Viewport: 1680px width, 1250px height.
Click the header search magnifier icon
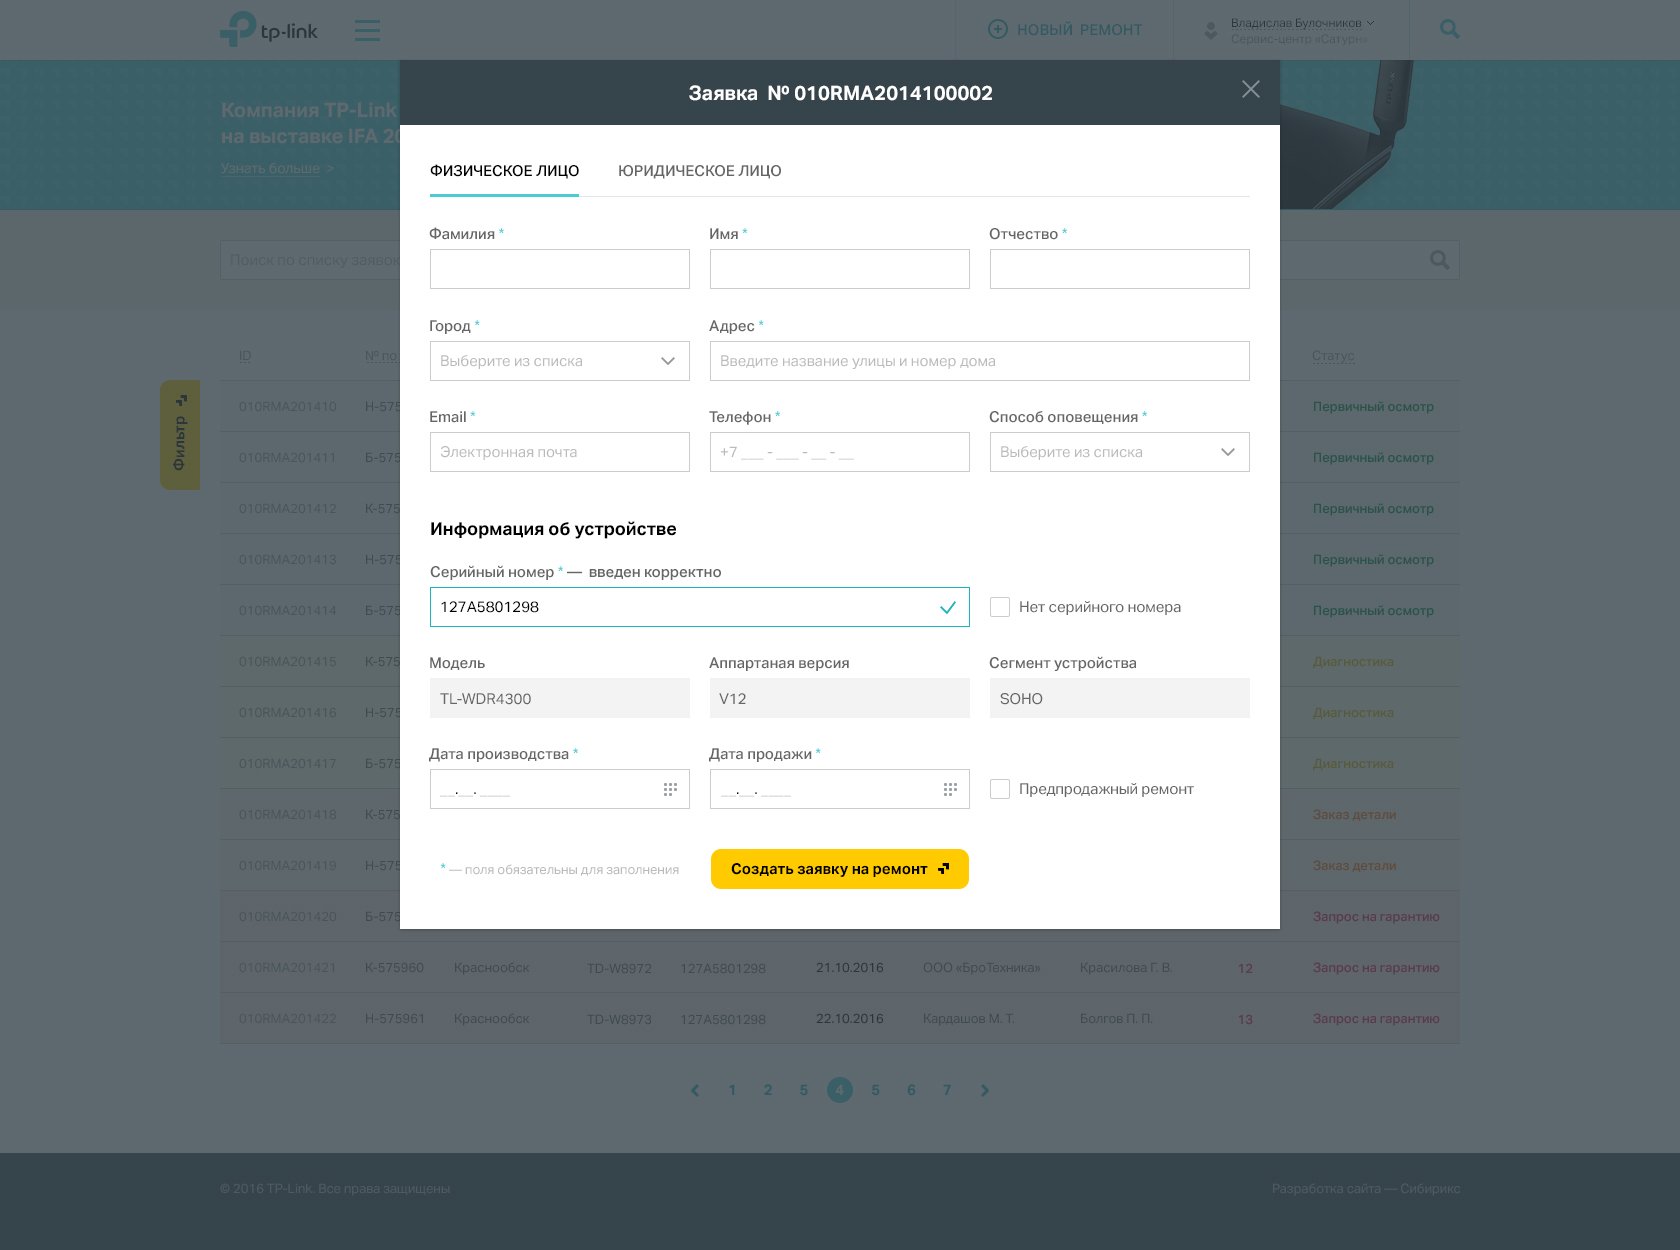[1449, 30]
